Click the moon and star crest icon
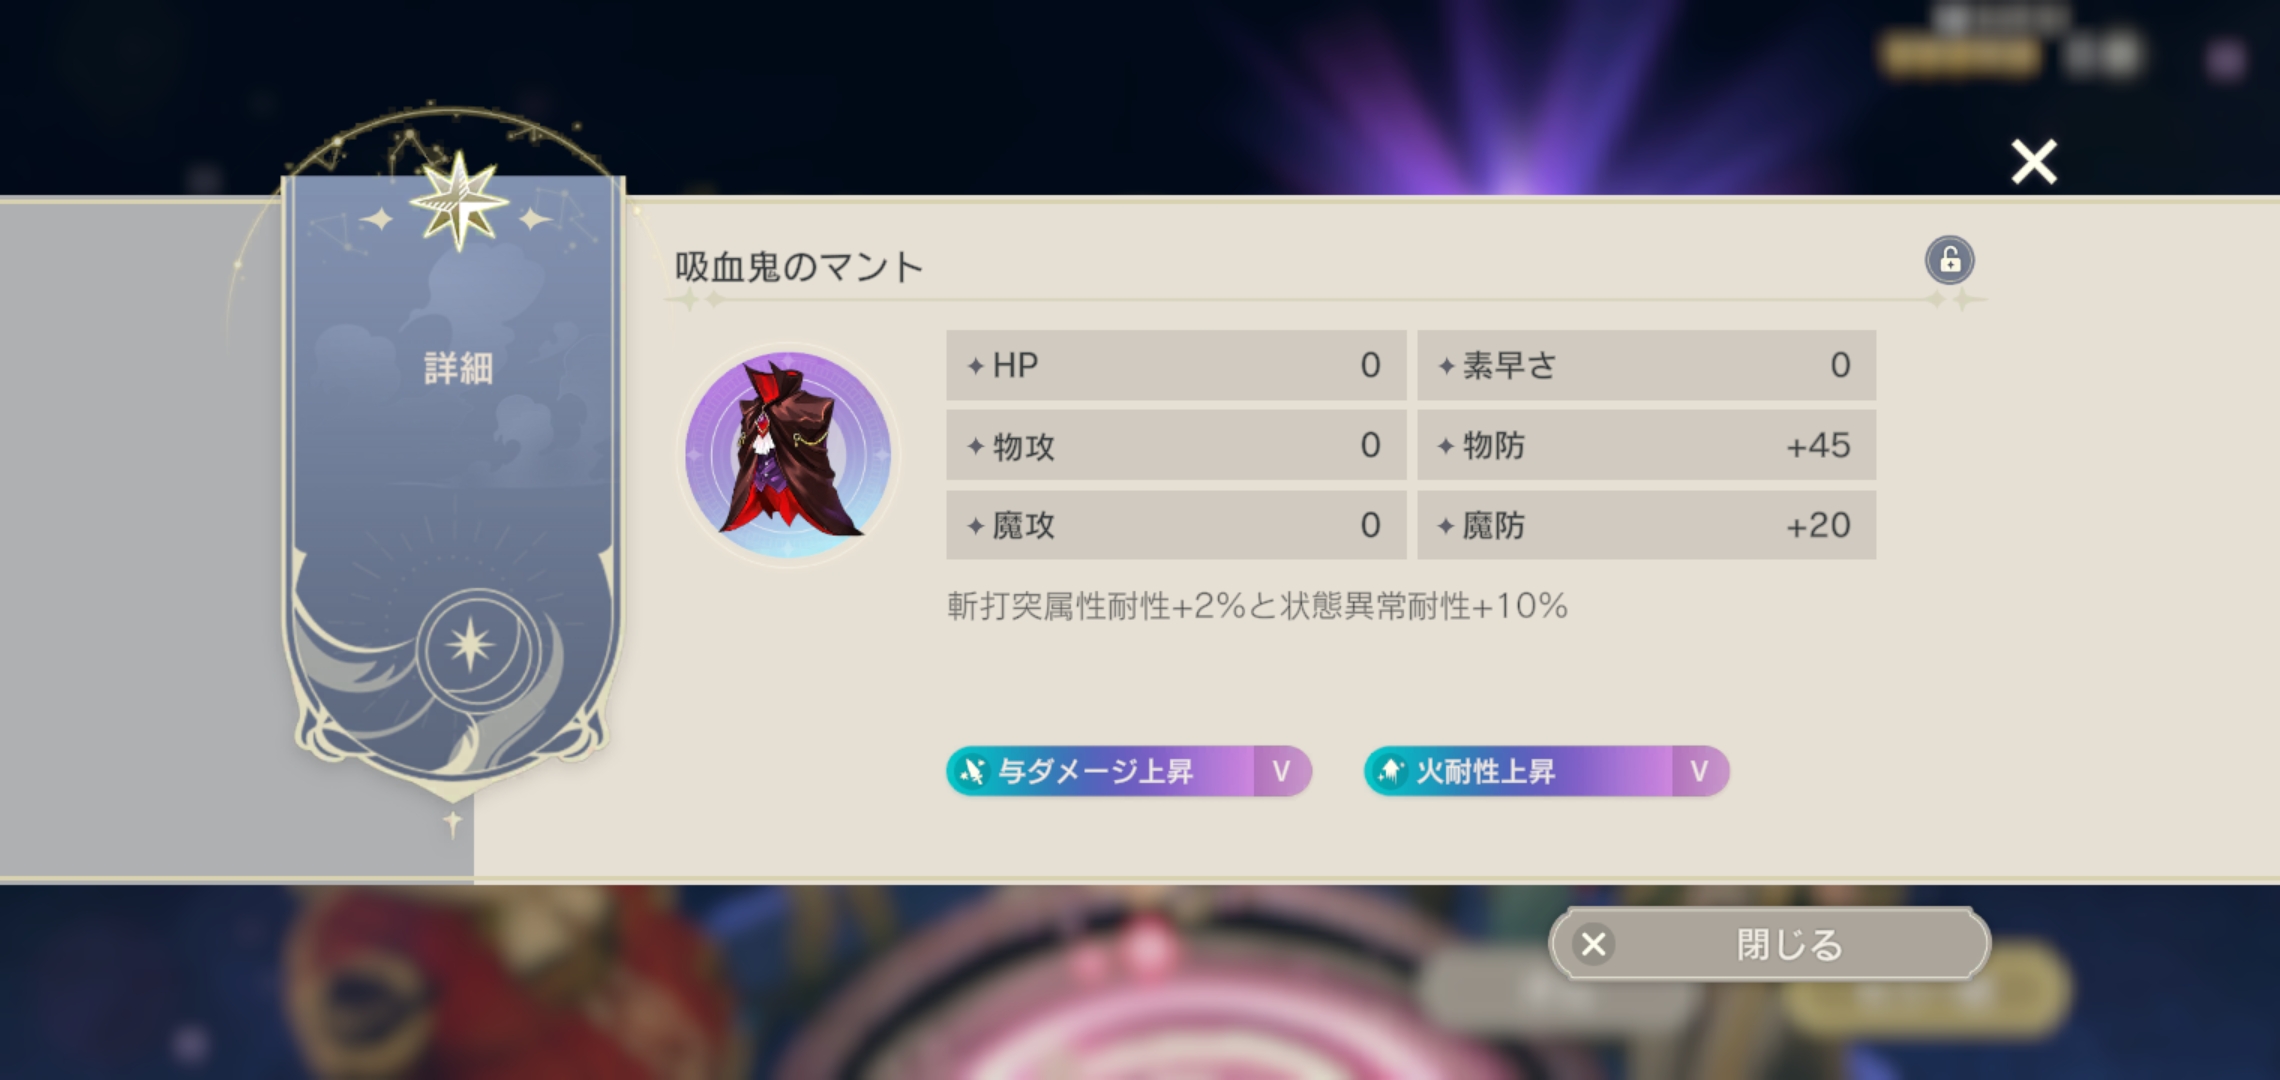This screenshot has width=2280, height=1080. [x=470, y=647]
